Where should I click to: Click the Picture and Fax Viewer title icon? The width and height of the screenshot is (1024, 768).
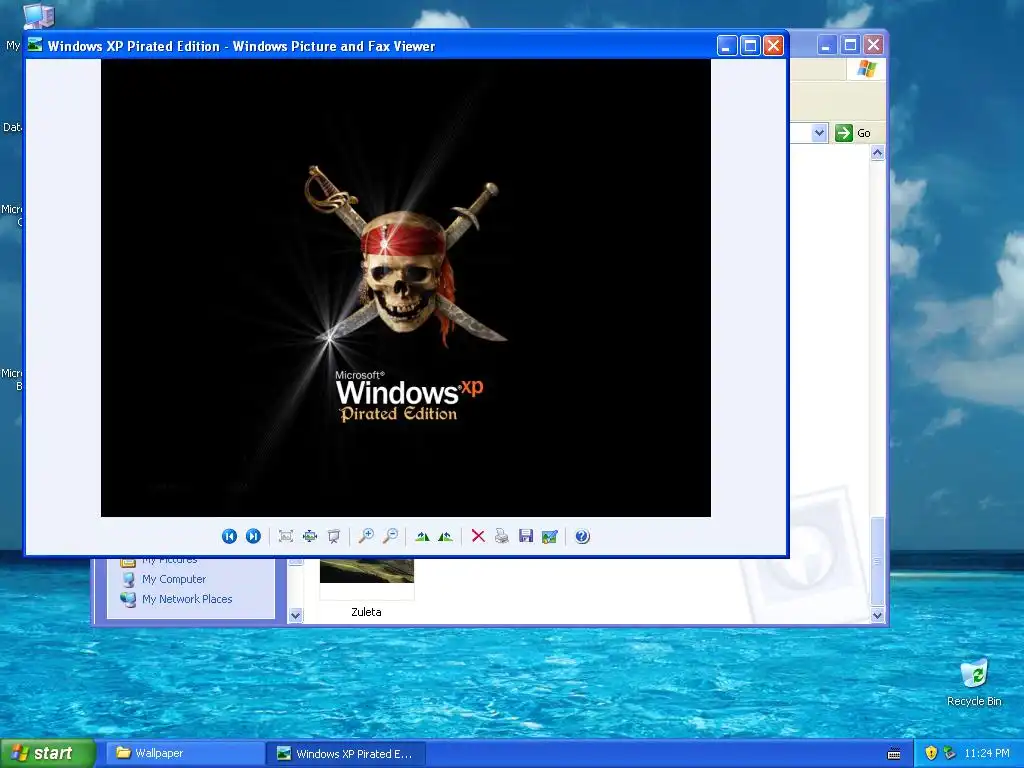pos(35,45)
